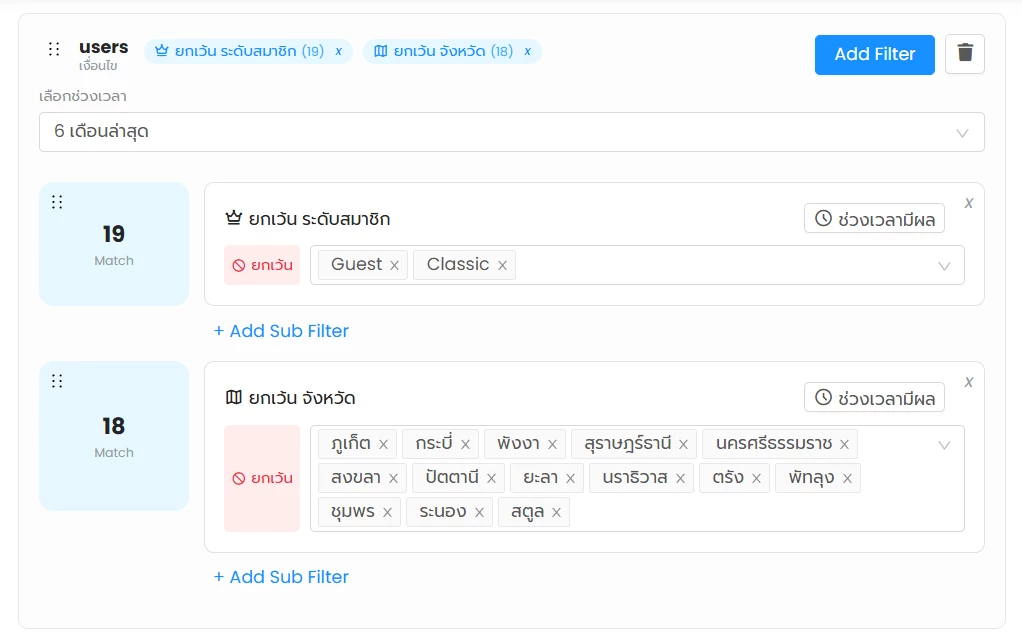Click drag handle beside users title
This screenshot has width=1022, height=641.
pos(55,49)
